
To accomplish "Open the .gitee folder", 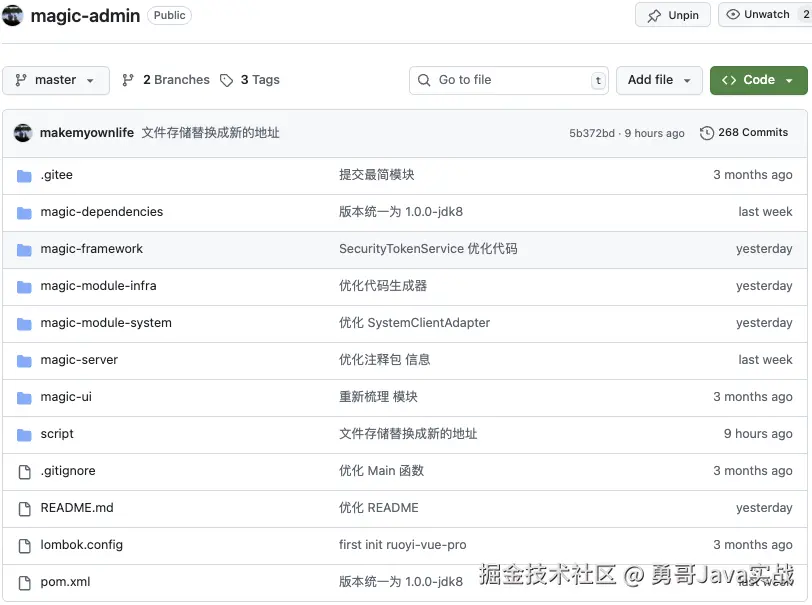I will (56, 175).
